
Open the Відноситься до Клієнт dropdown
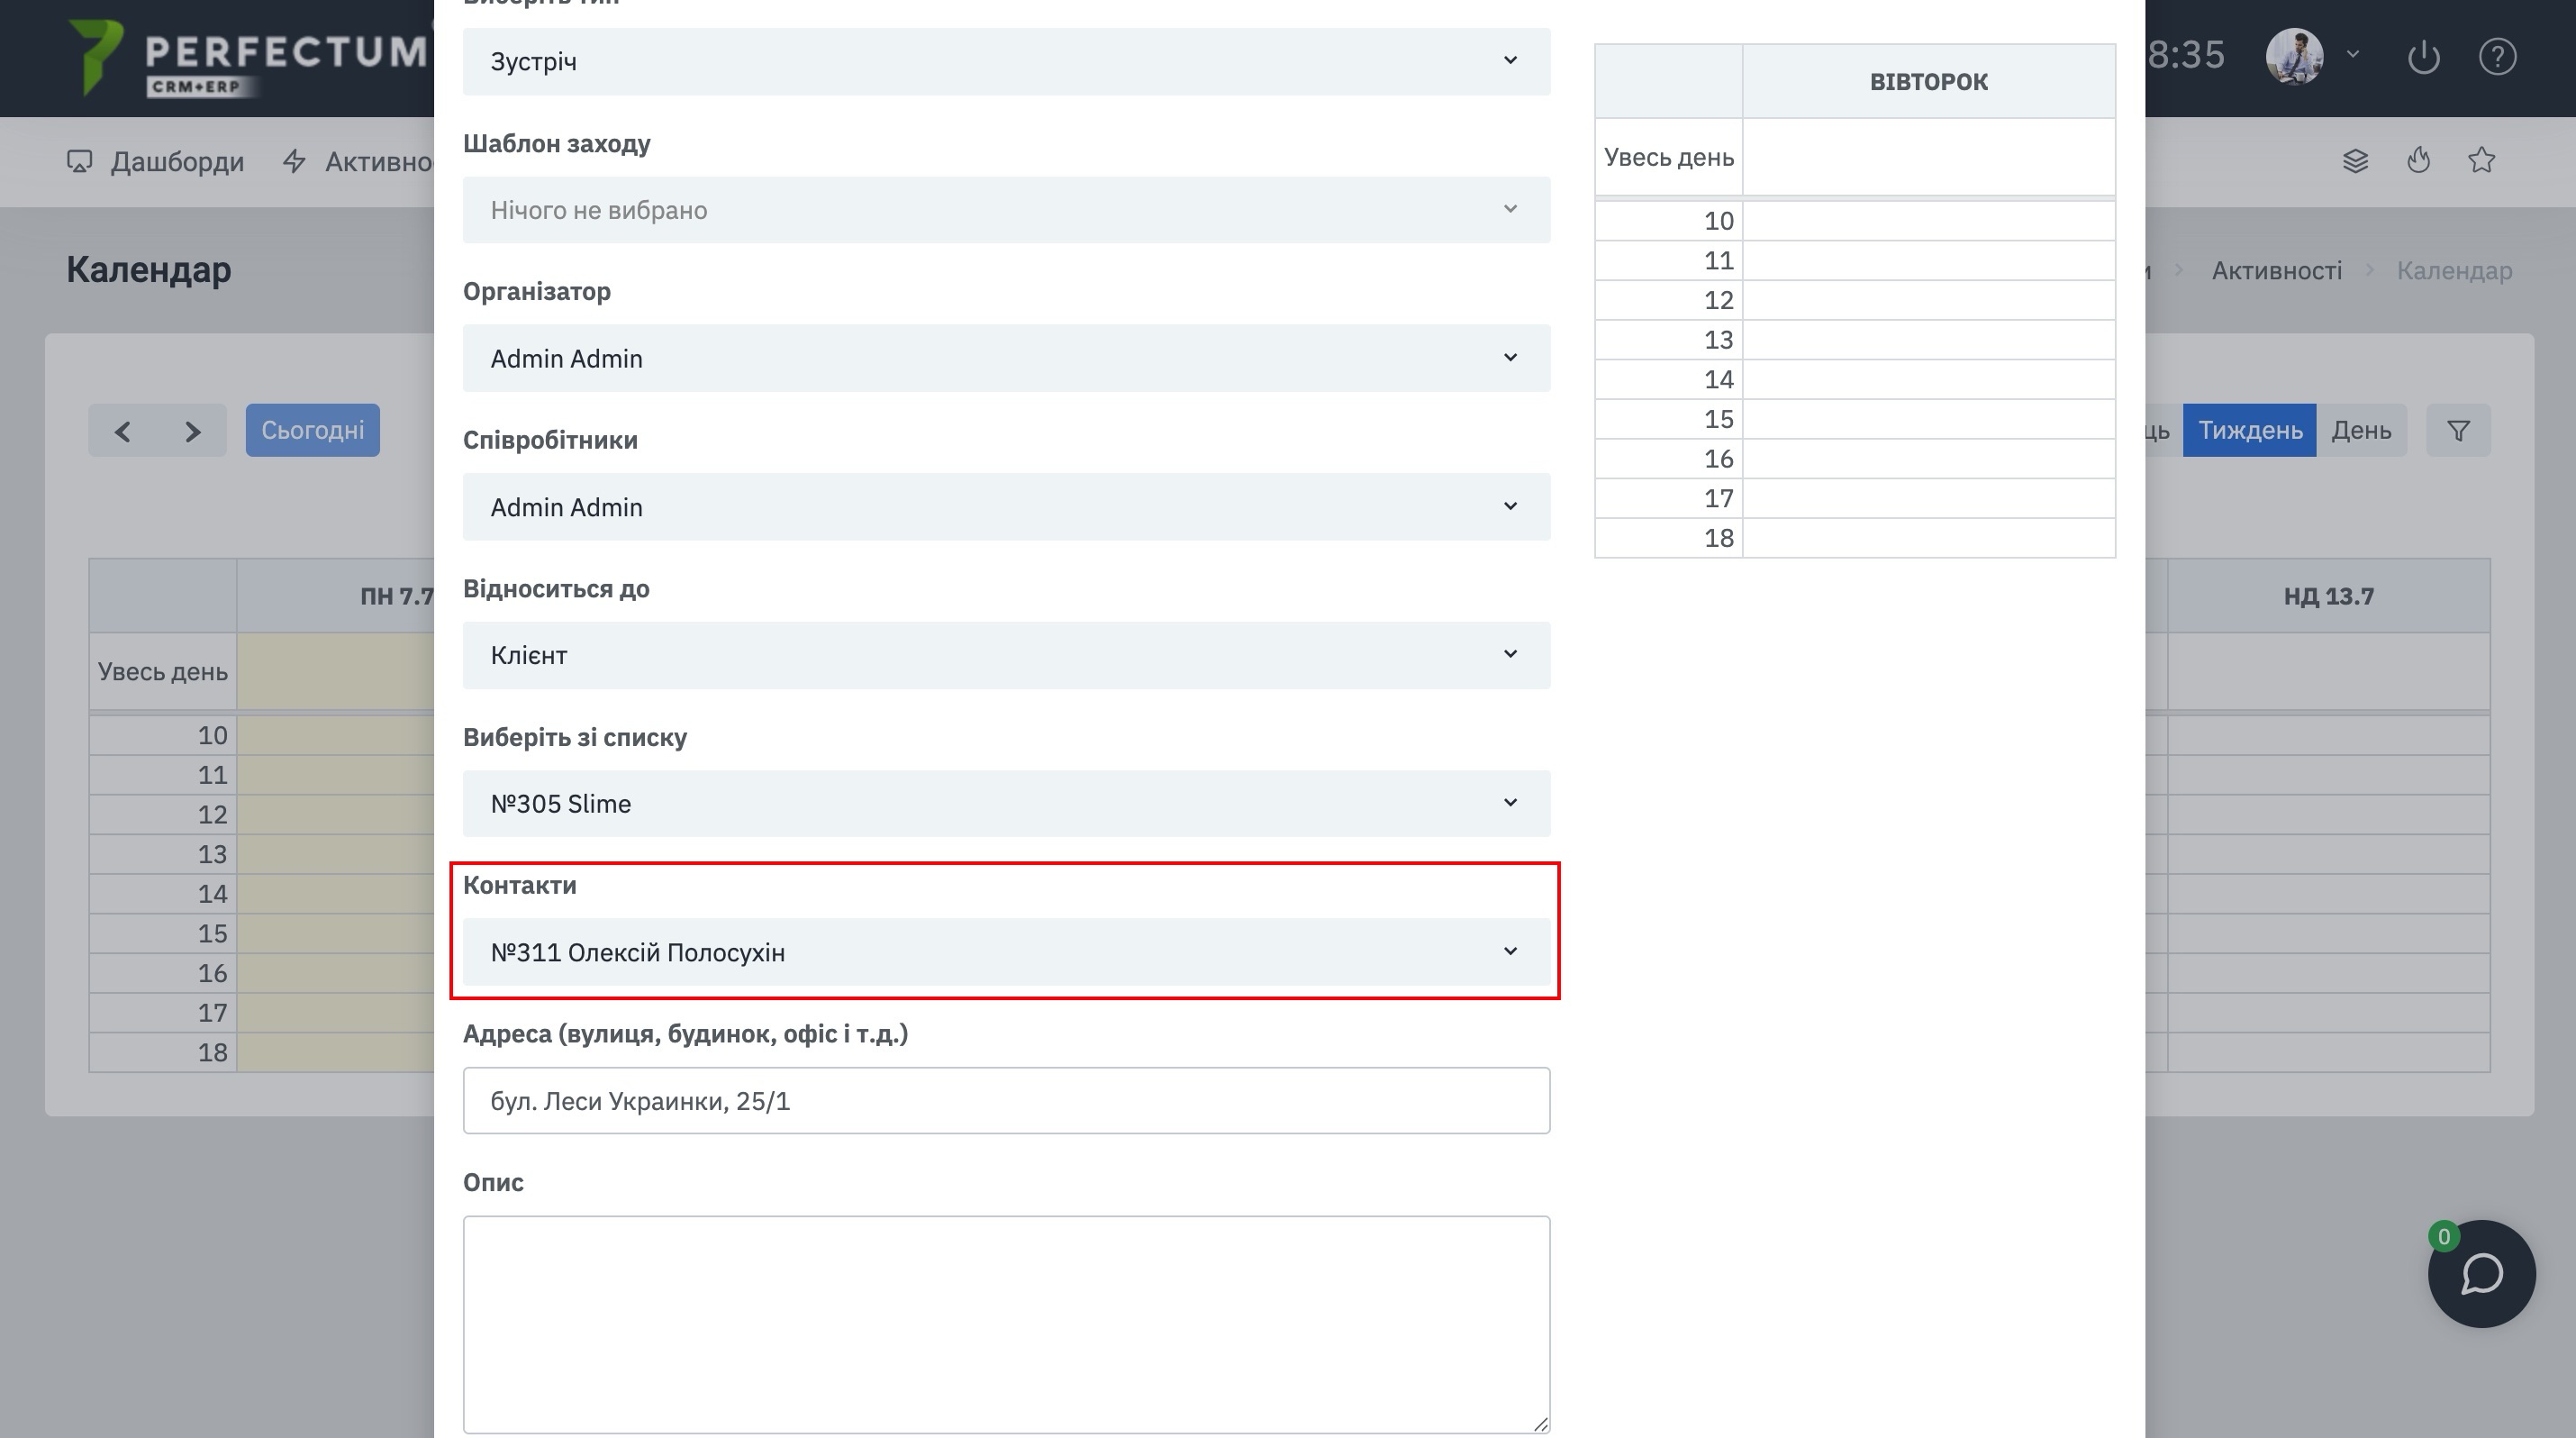[x=1006, y=655]
